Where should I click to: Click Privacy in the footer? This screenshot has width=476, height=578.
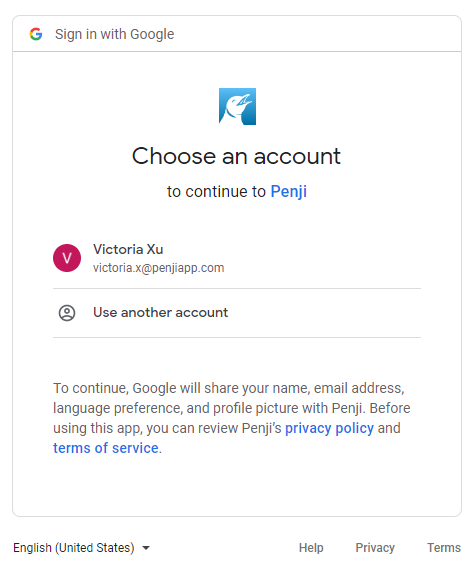pyautogui.click(x=375, y=548)
